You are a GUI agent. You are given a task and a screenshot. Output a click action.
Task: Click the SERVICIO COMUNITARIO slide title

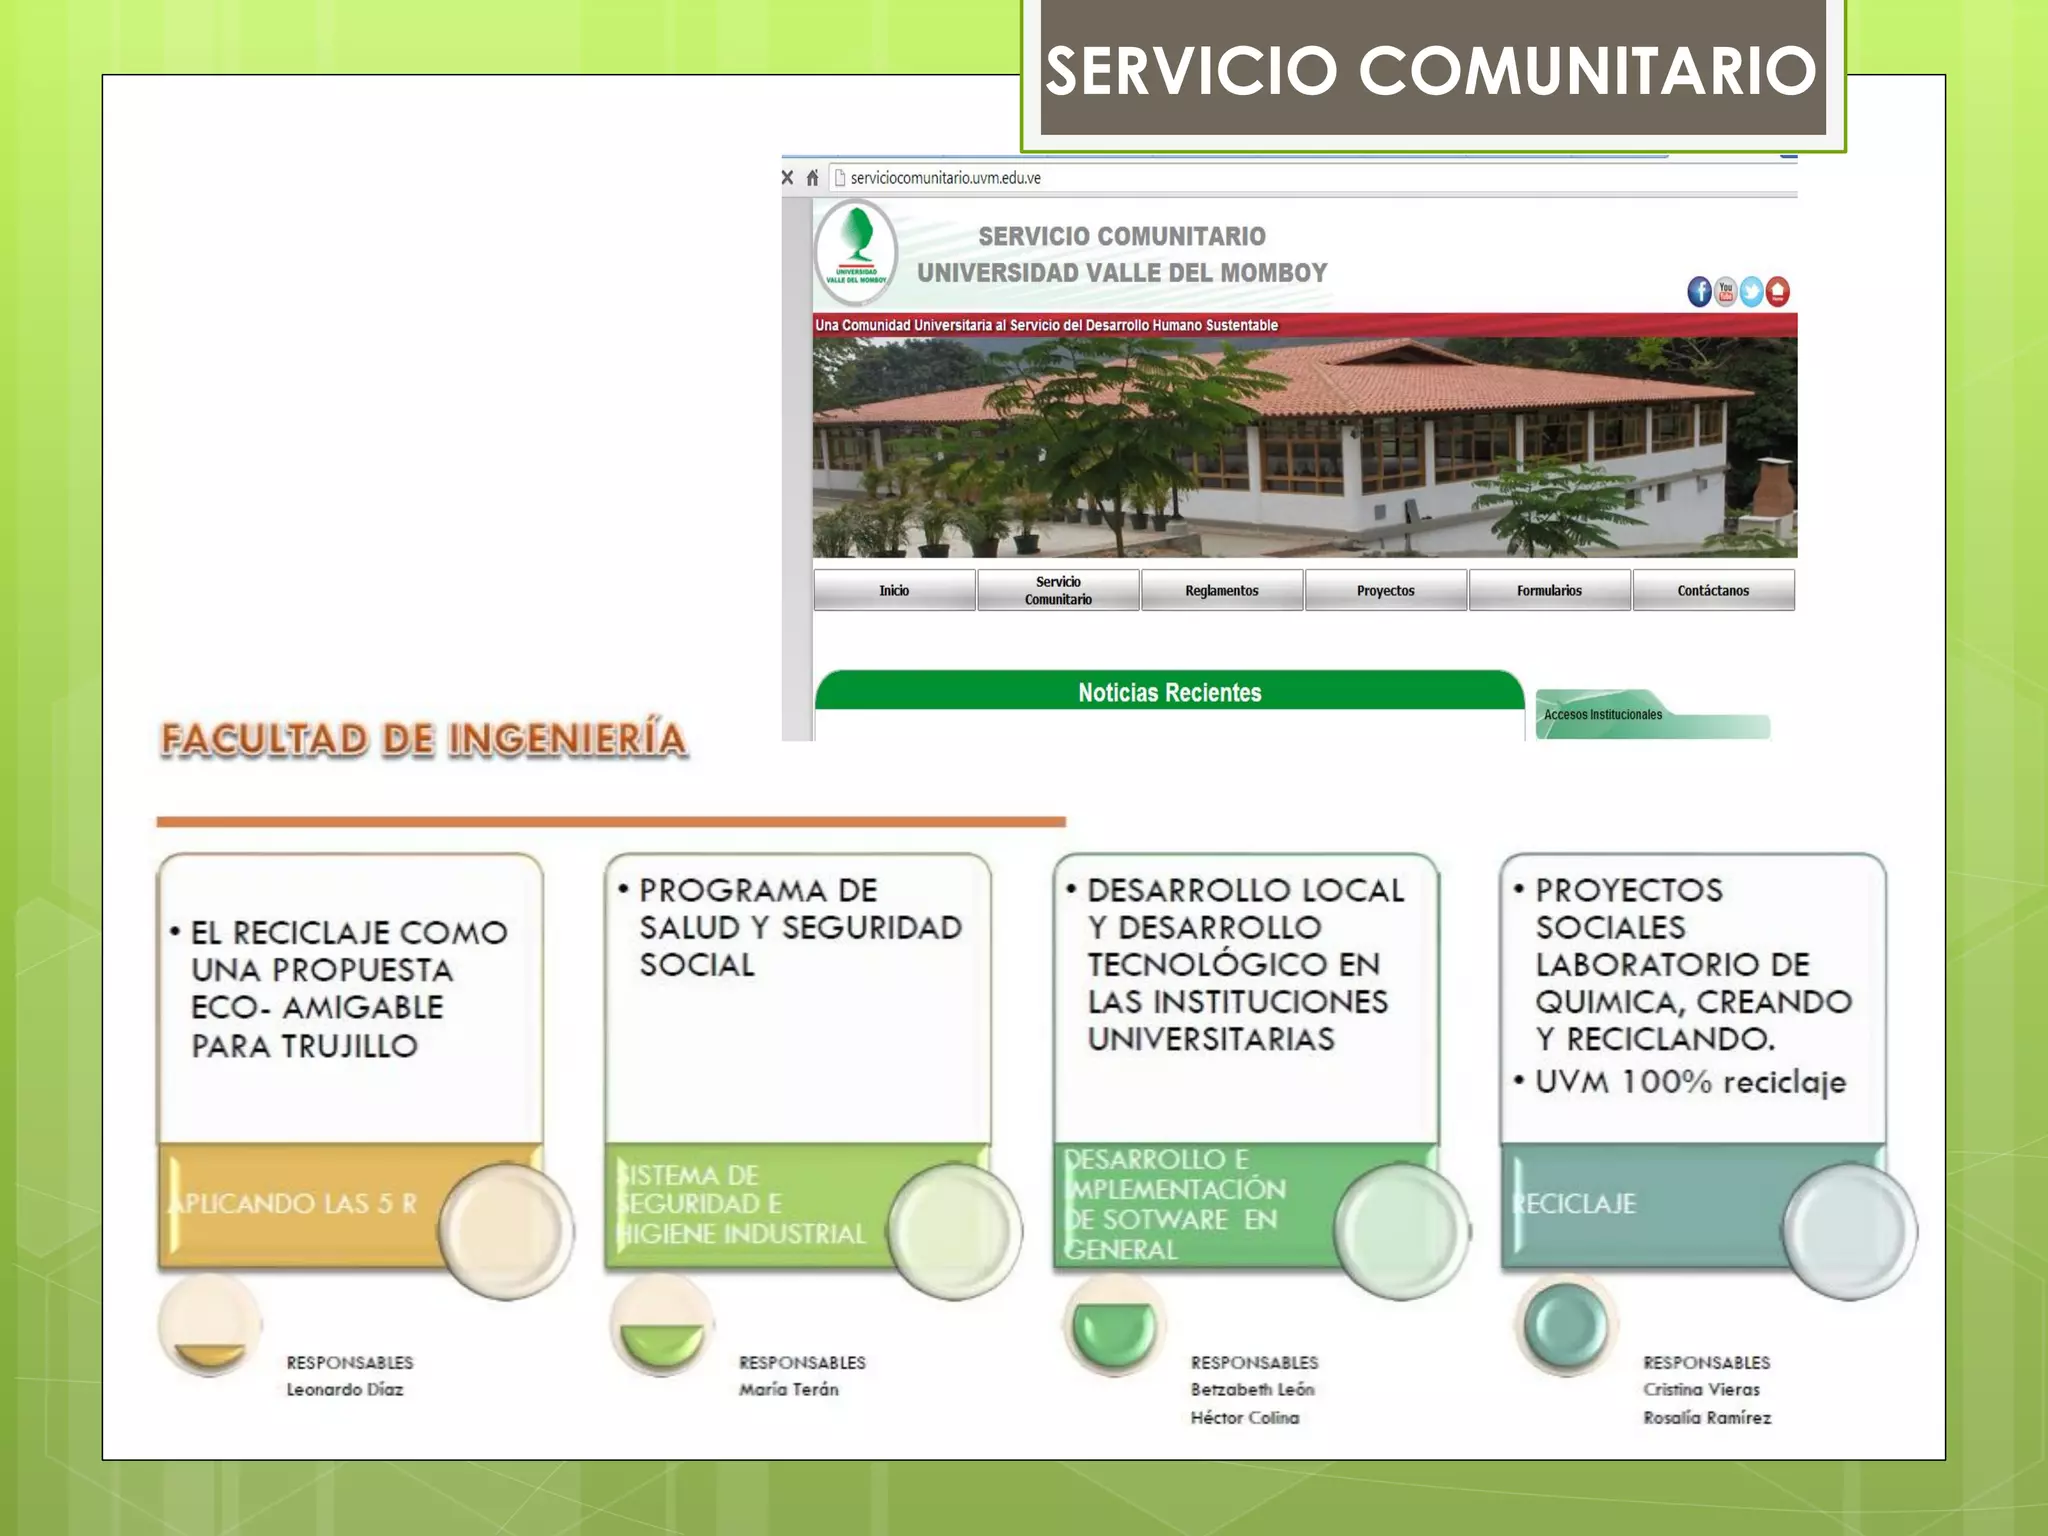coord(1432,70)
